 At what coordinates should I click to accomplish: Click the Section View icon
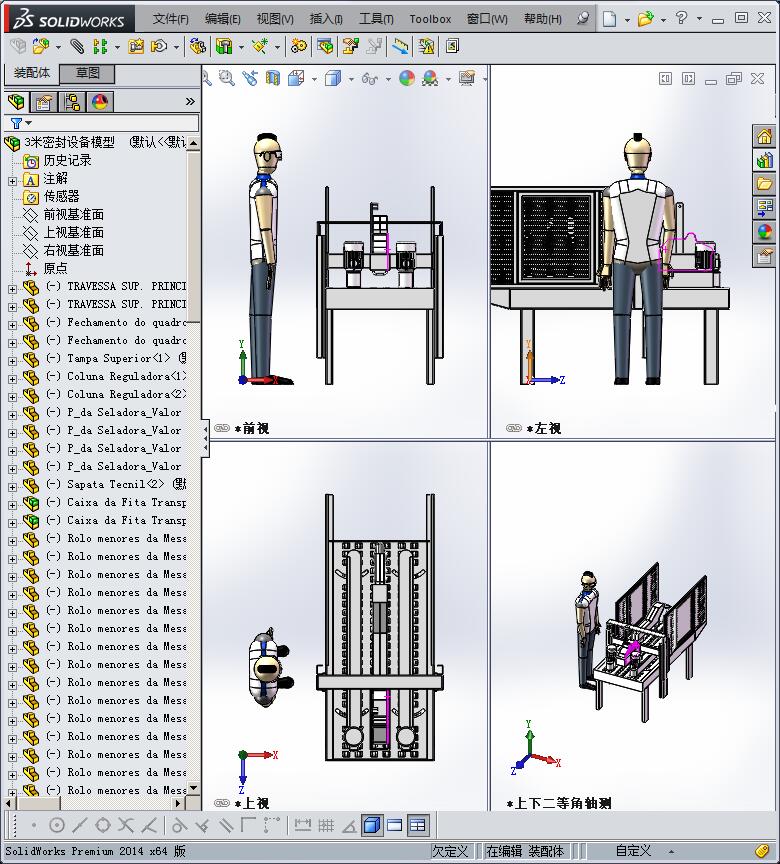point(273,78)
